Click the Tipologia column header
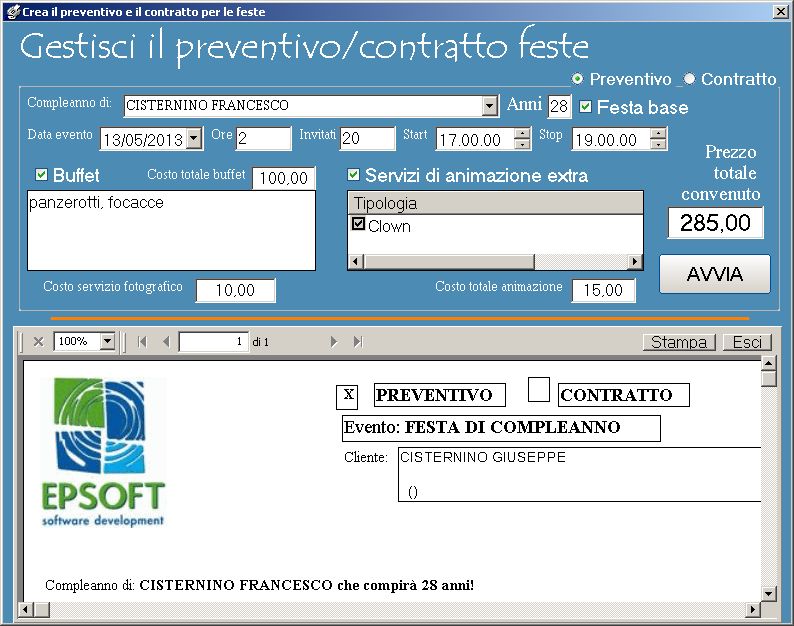 [x=495, y=203]
